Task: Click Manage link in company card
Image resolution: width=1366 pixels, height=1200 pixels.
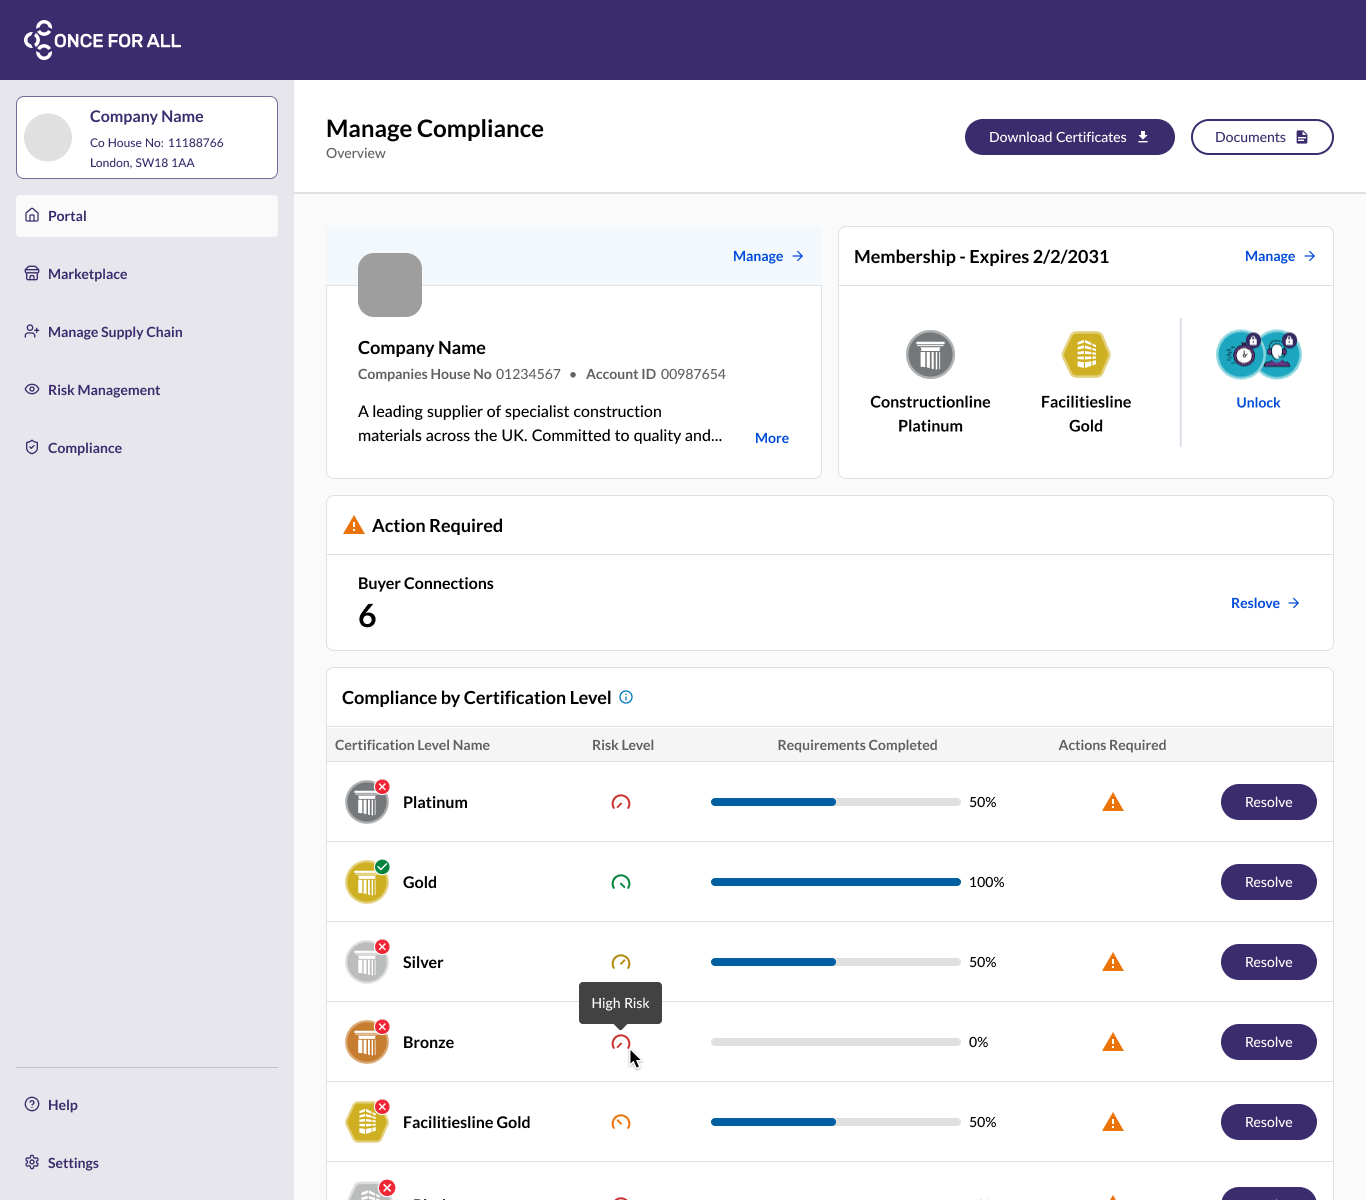Action: tap(768, 256)
